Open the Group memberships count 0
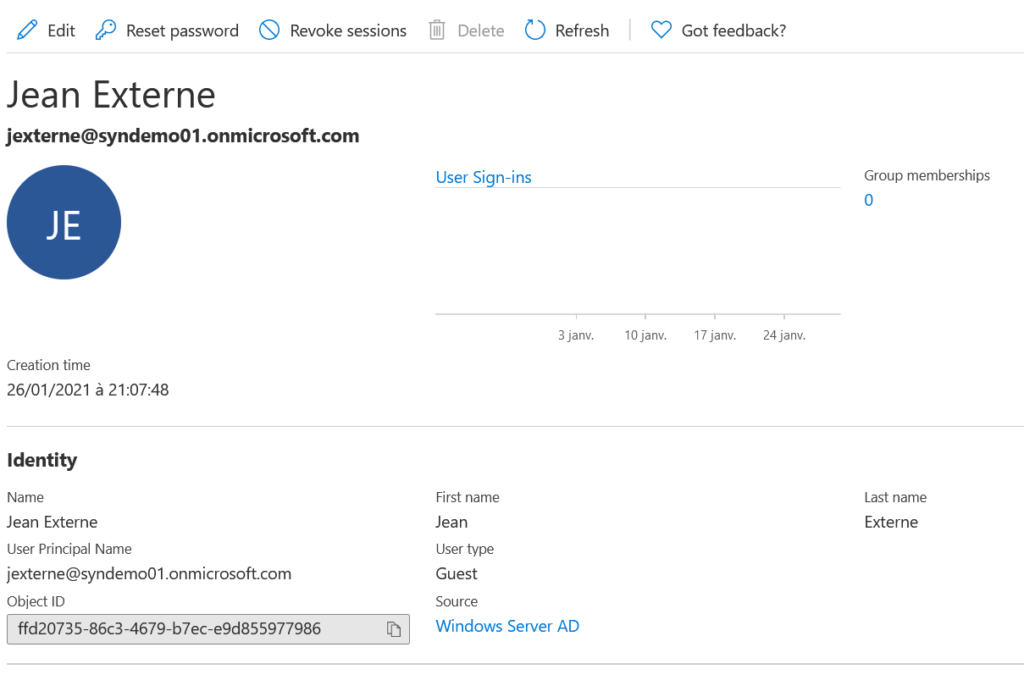Image resolution: width=1024 pixels, height=686 pixels. point(868,200)
